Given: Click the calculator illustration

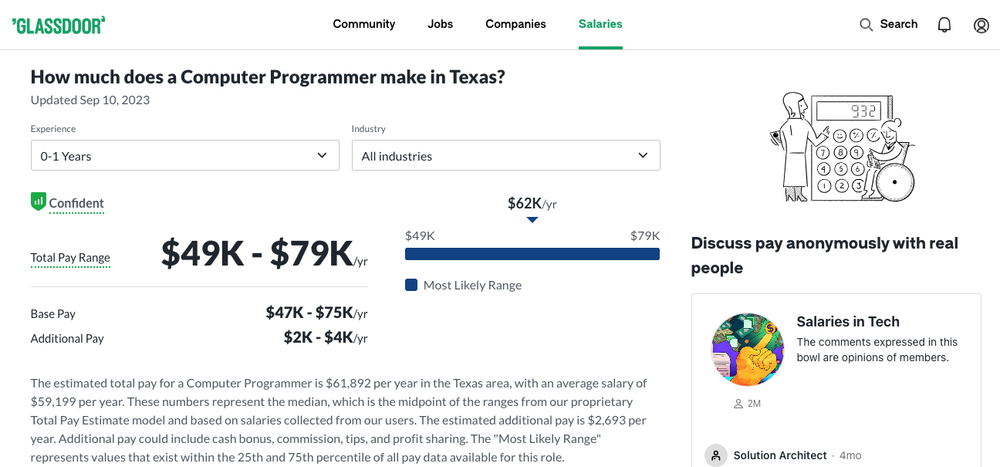Looking at the screenshot, I should coord(843,146).
